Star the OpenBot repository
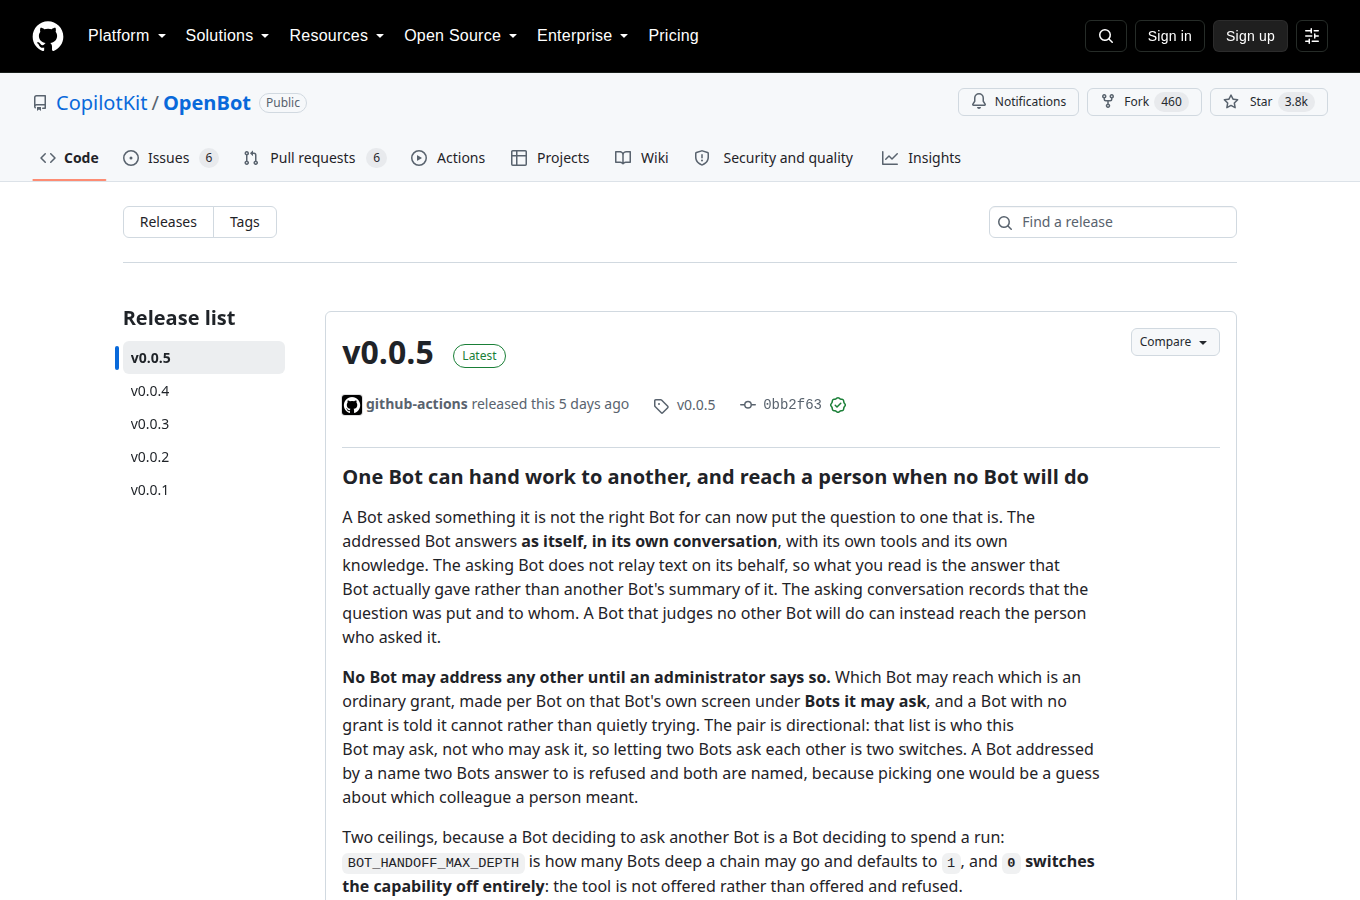The height and width of the screenshot is (900, 1360). 1268,102
